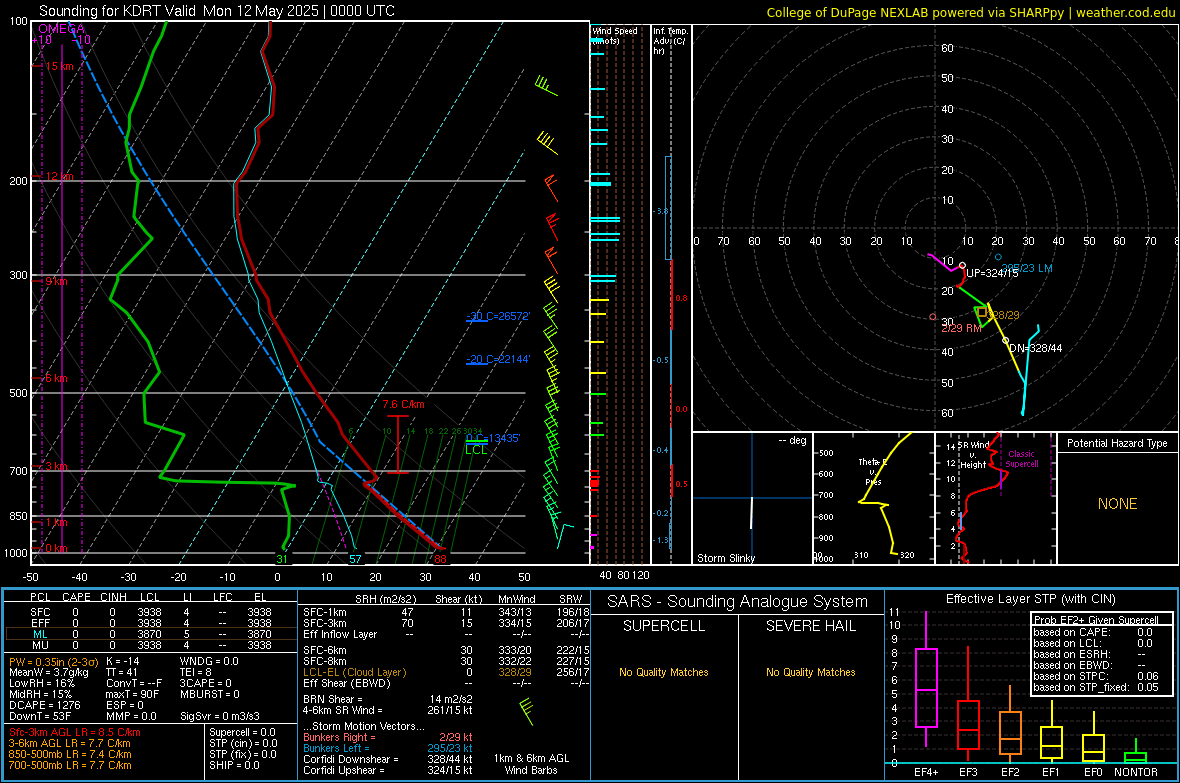Click the Wind Speed (knots) panel header
The width and height of the screenshot is (1180, 783).
pos(615,35)
